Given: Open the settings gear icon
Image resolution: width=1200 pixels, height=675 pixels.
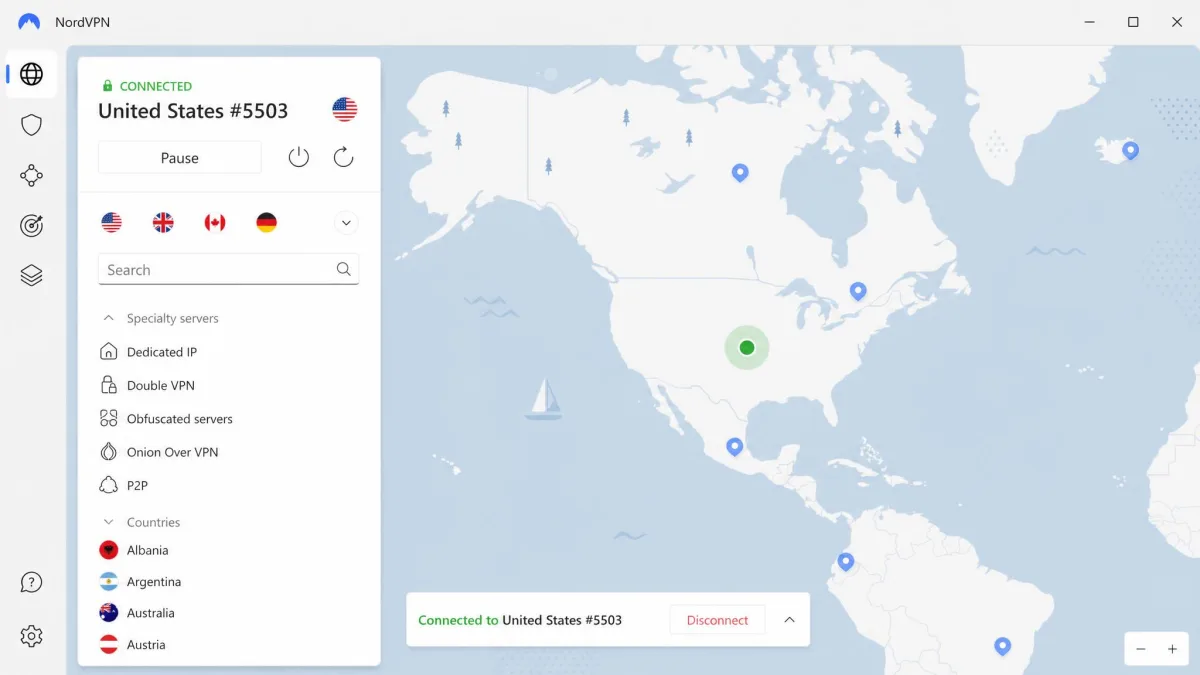Looking at the screenshot, I should tap(31, 636).
